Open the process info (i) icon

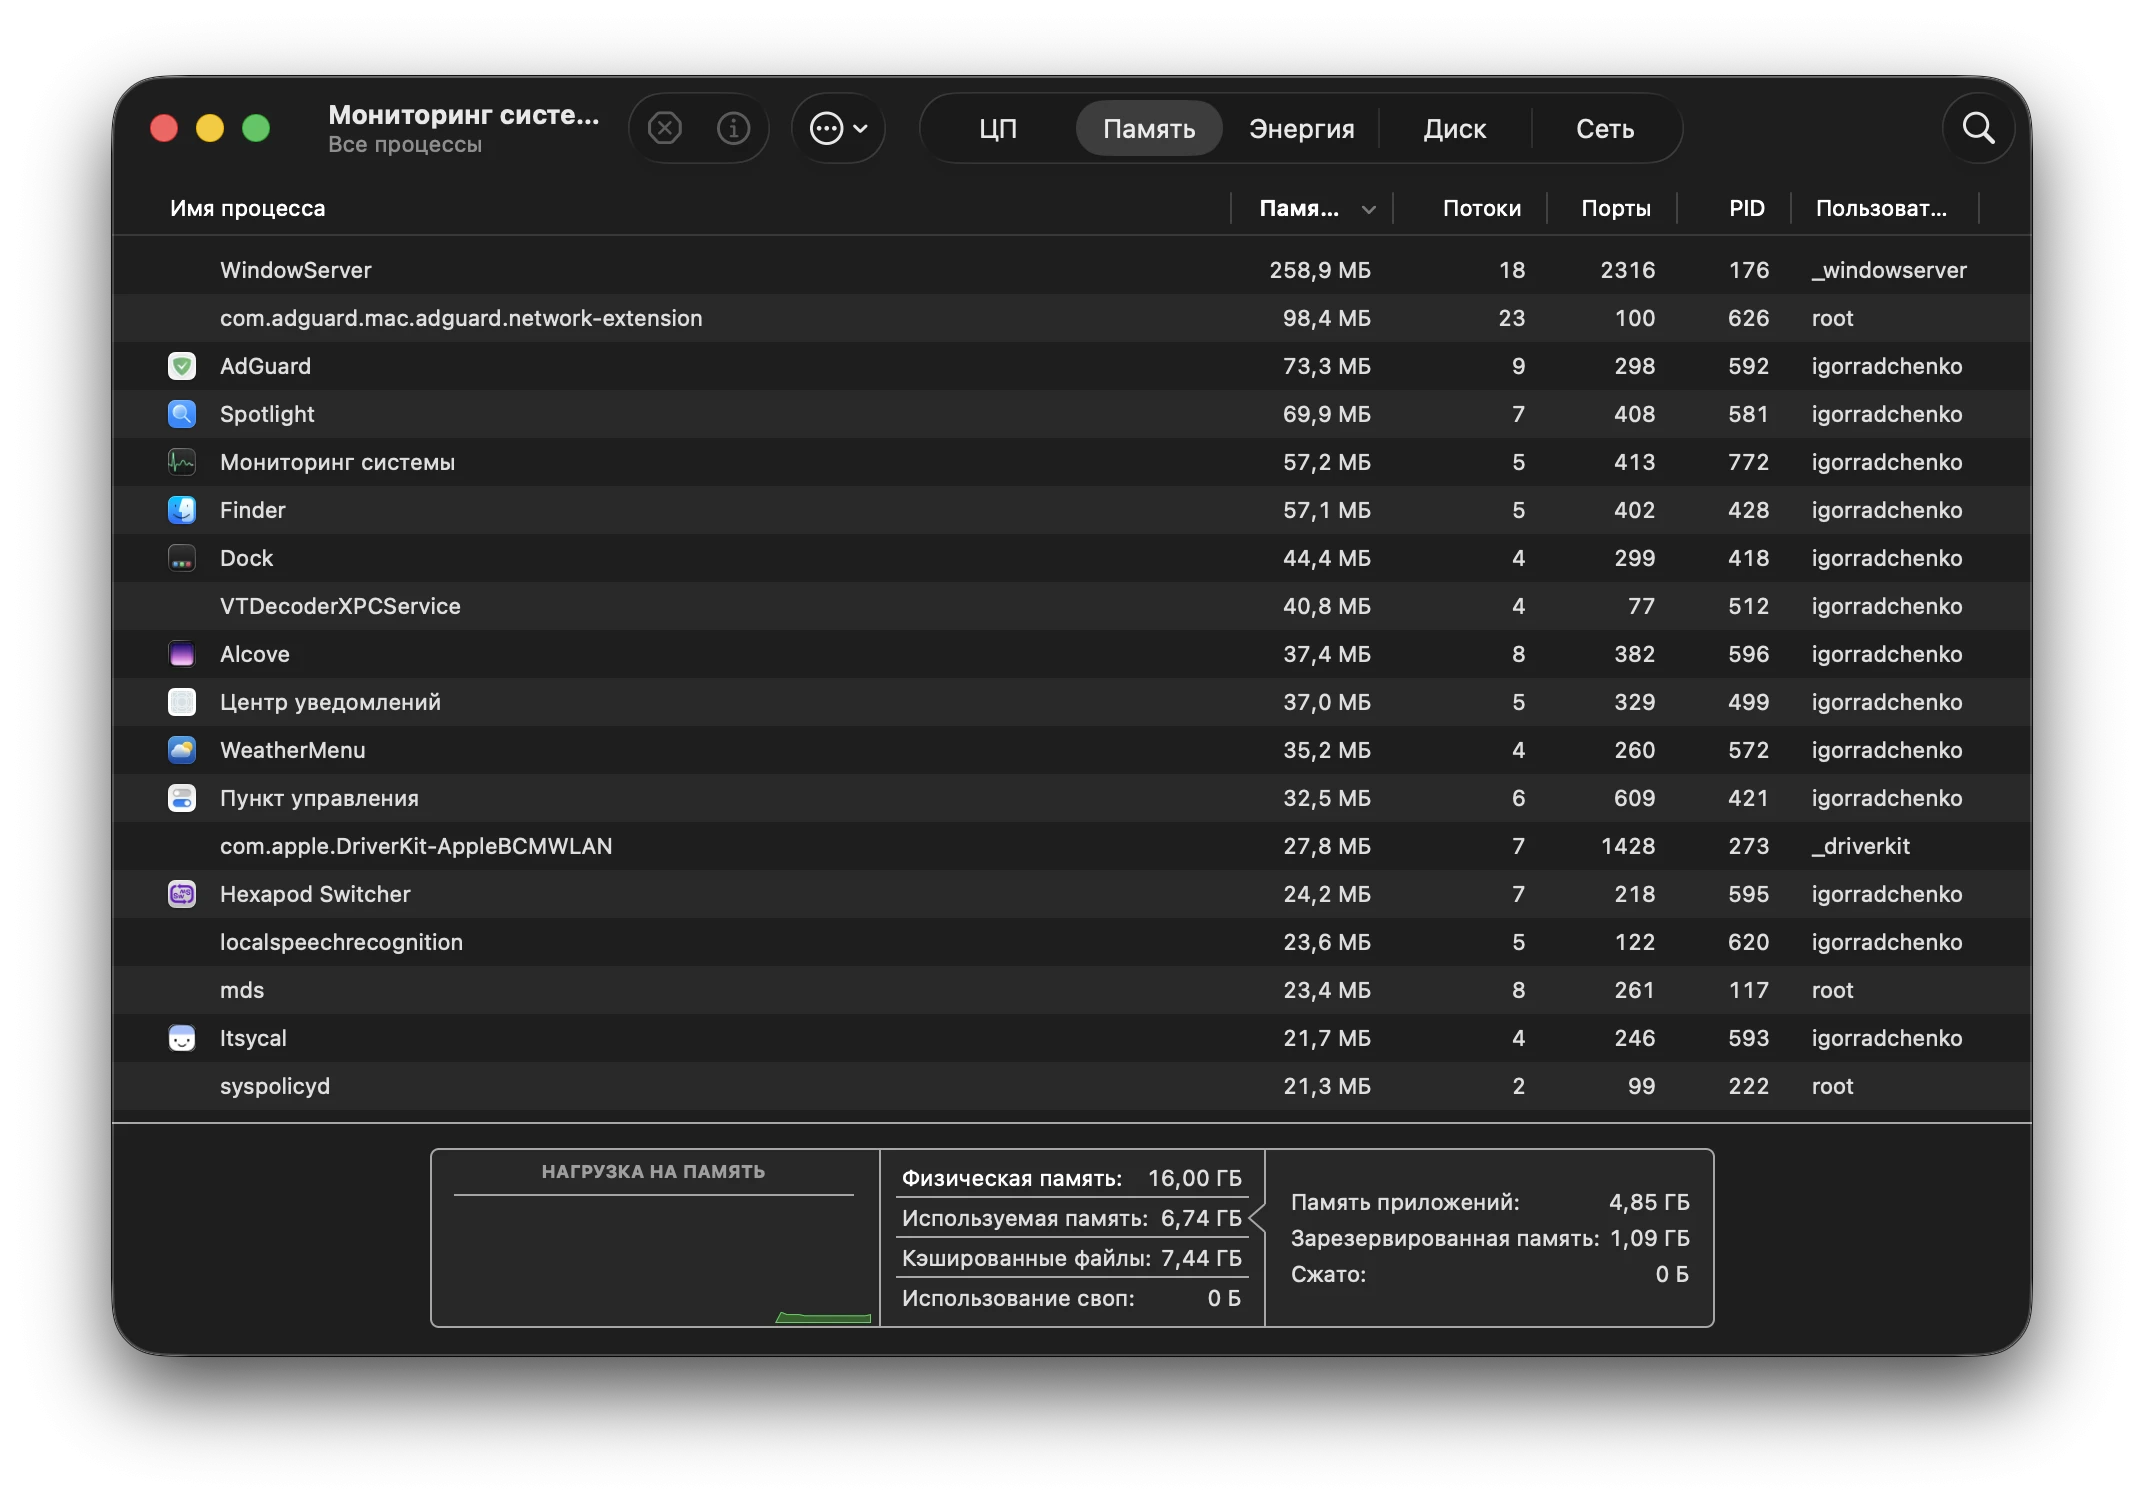[x=733, y=128]
